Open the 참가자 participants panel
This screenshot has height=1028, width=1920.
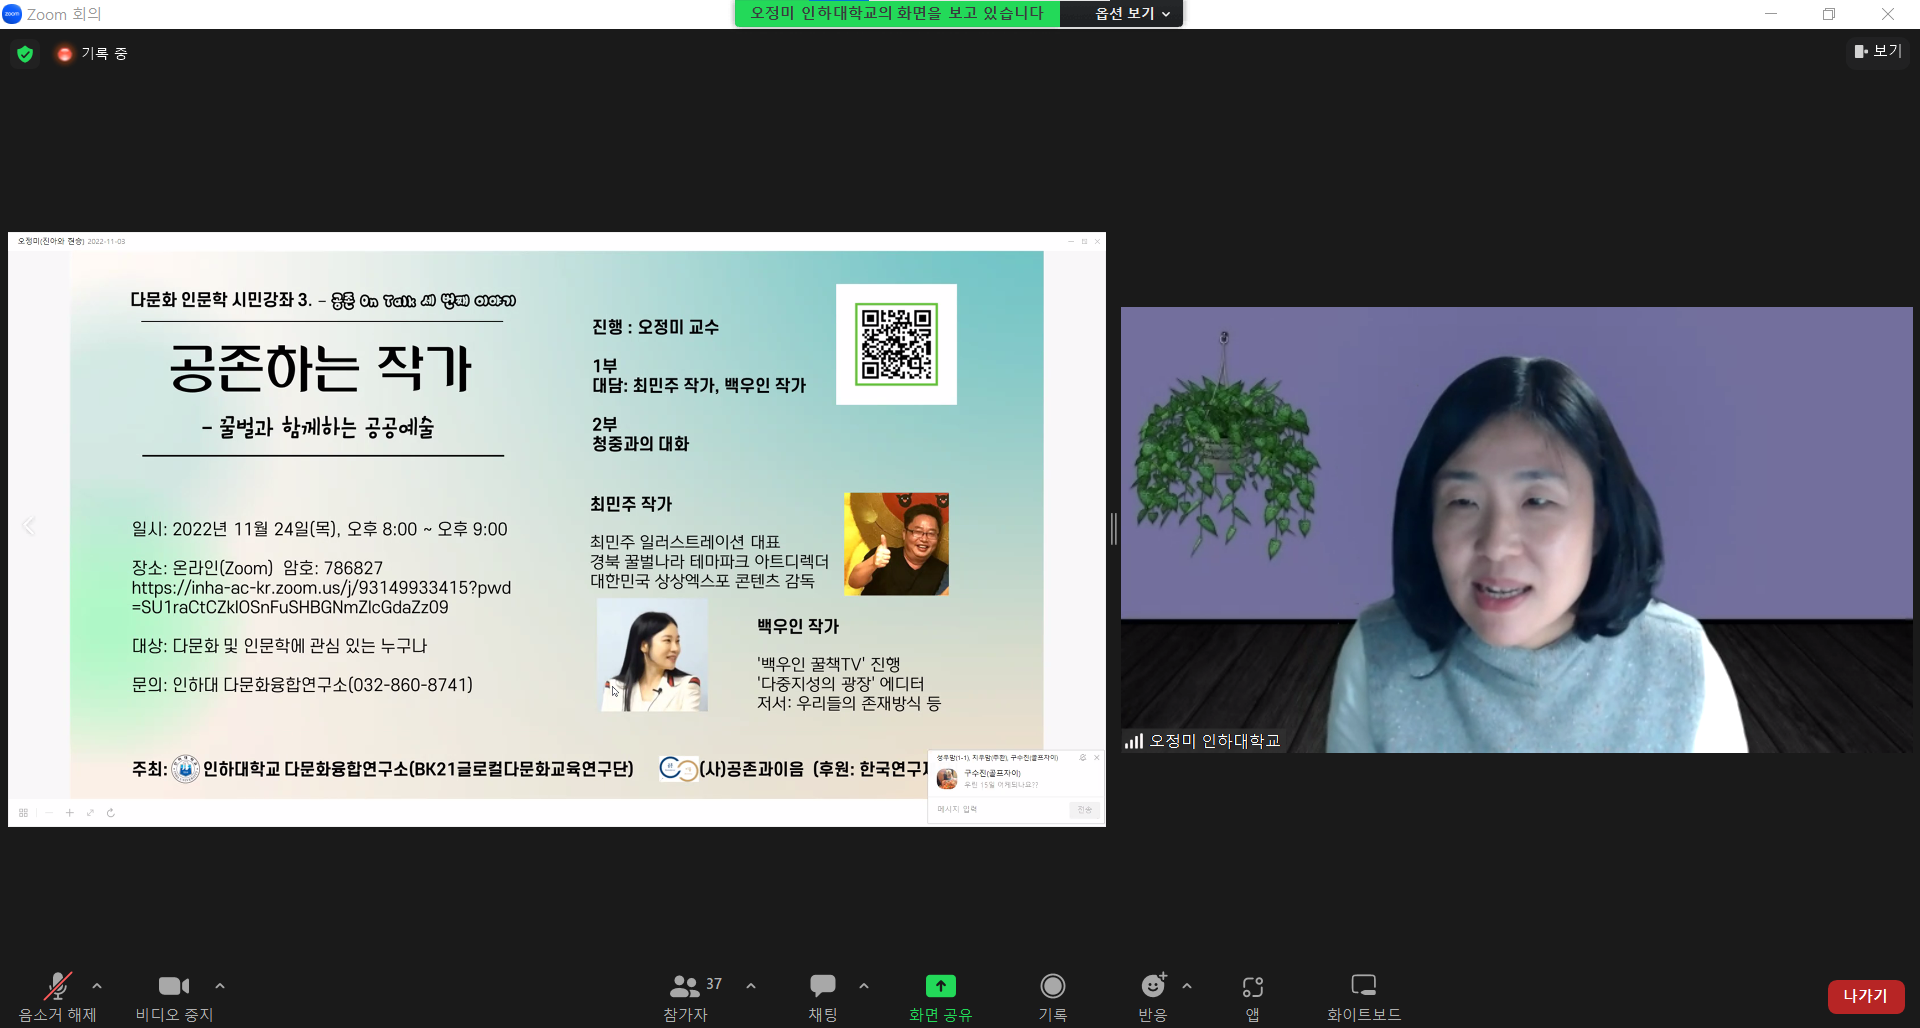click(685, 997)
